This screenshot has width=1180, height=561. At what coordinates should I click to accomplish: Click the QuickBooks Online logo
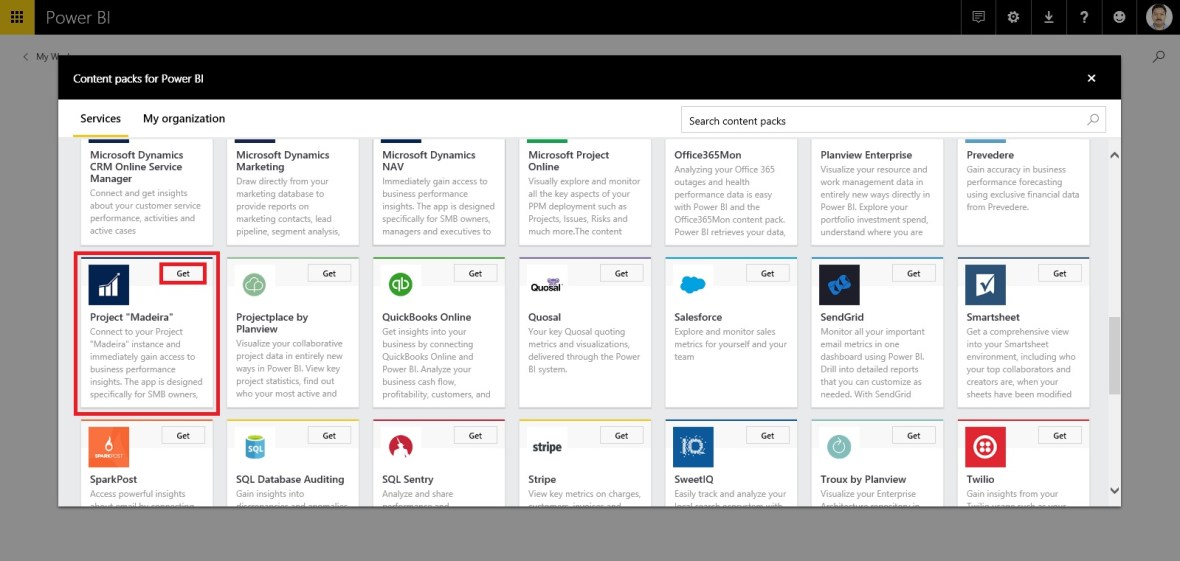[x=401, y=285]
